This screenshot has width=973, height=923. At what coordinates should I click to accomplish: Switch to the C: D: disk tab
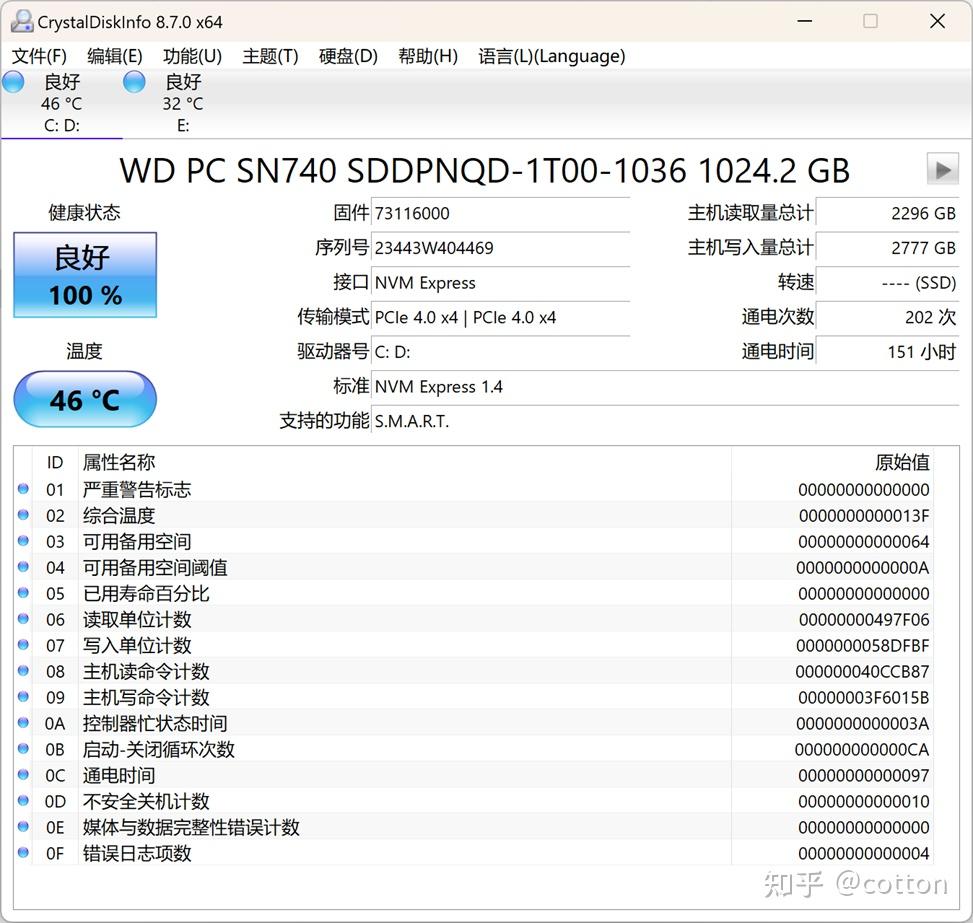(x=61, y=104)
